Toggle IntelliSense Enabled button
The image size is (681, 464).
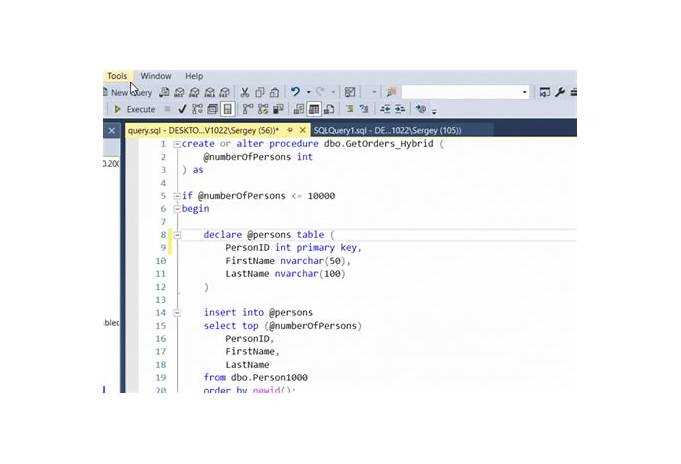pos(228,109)
